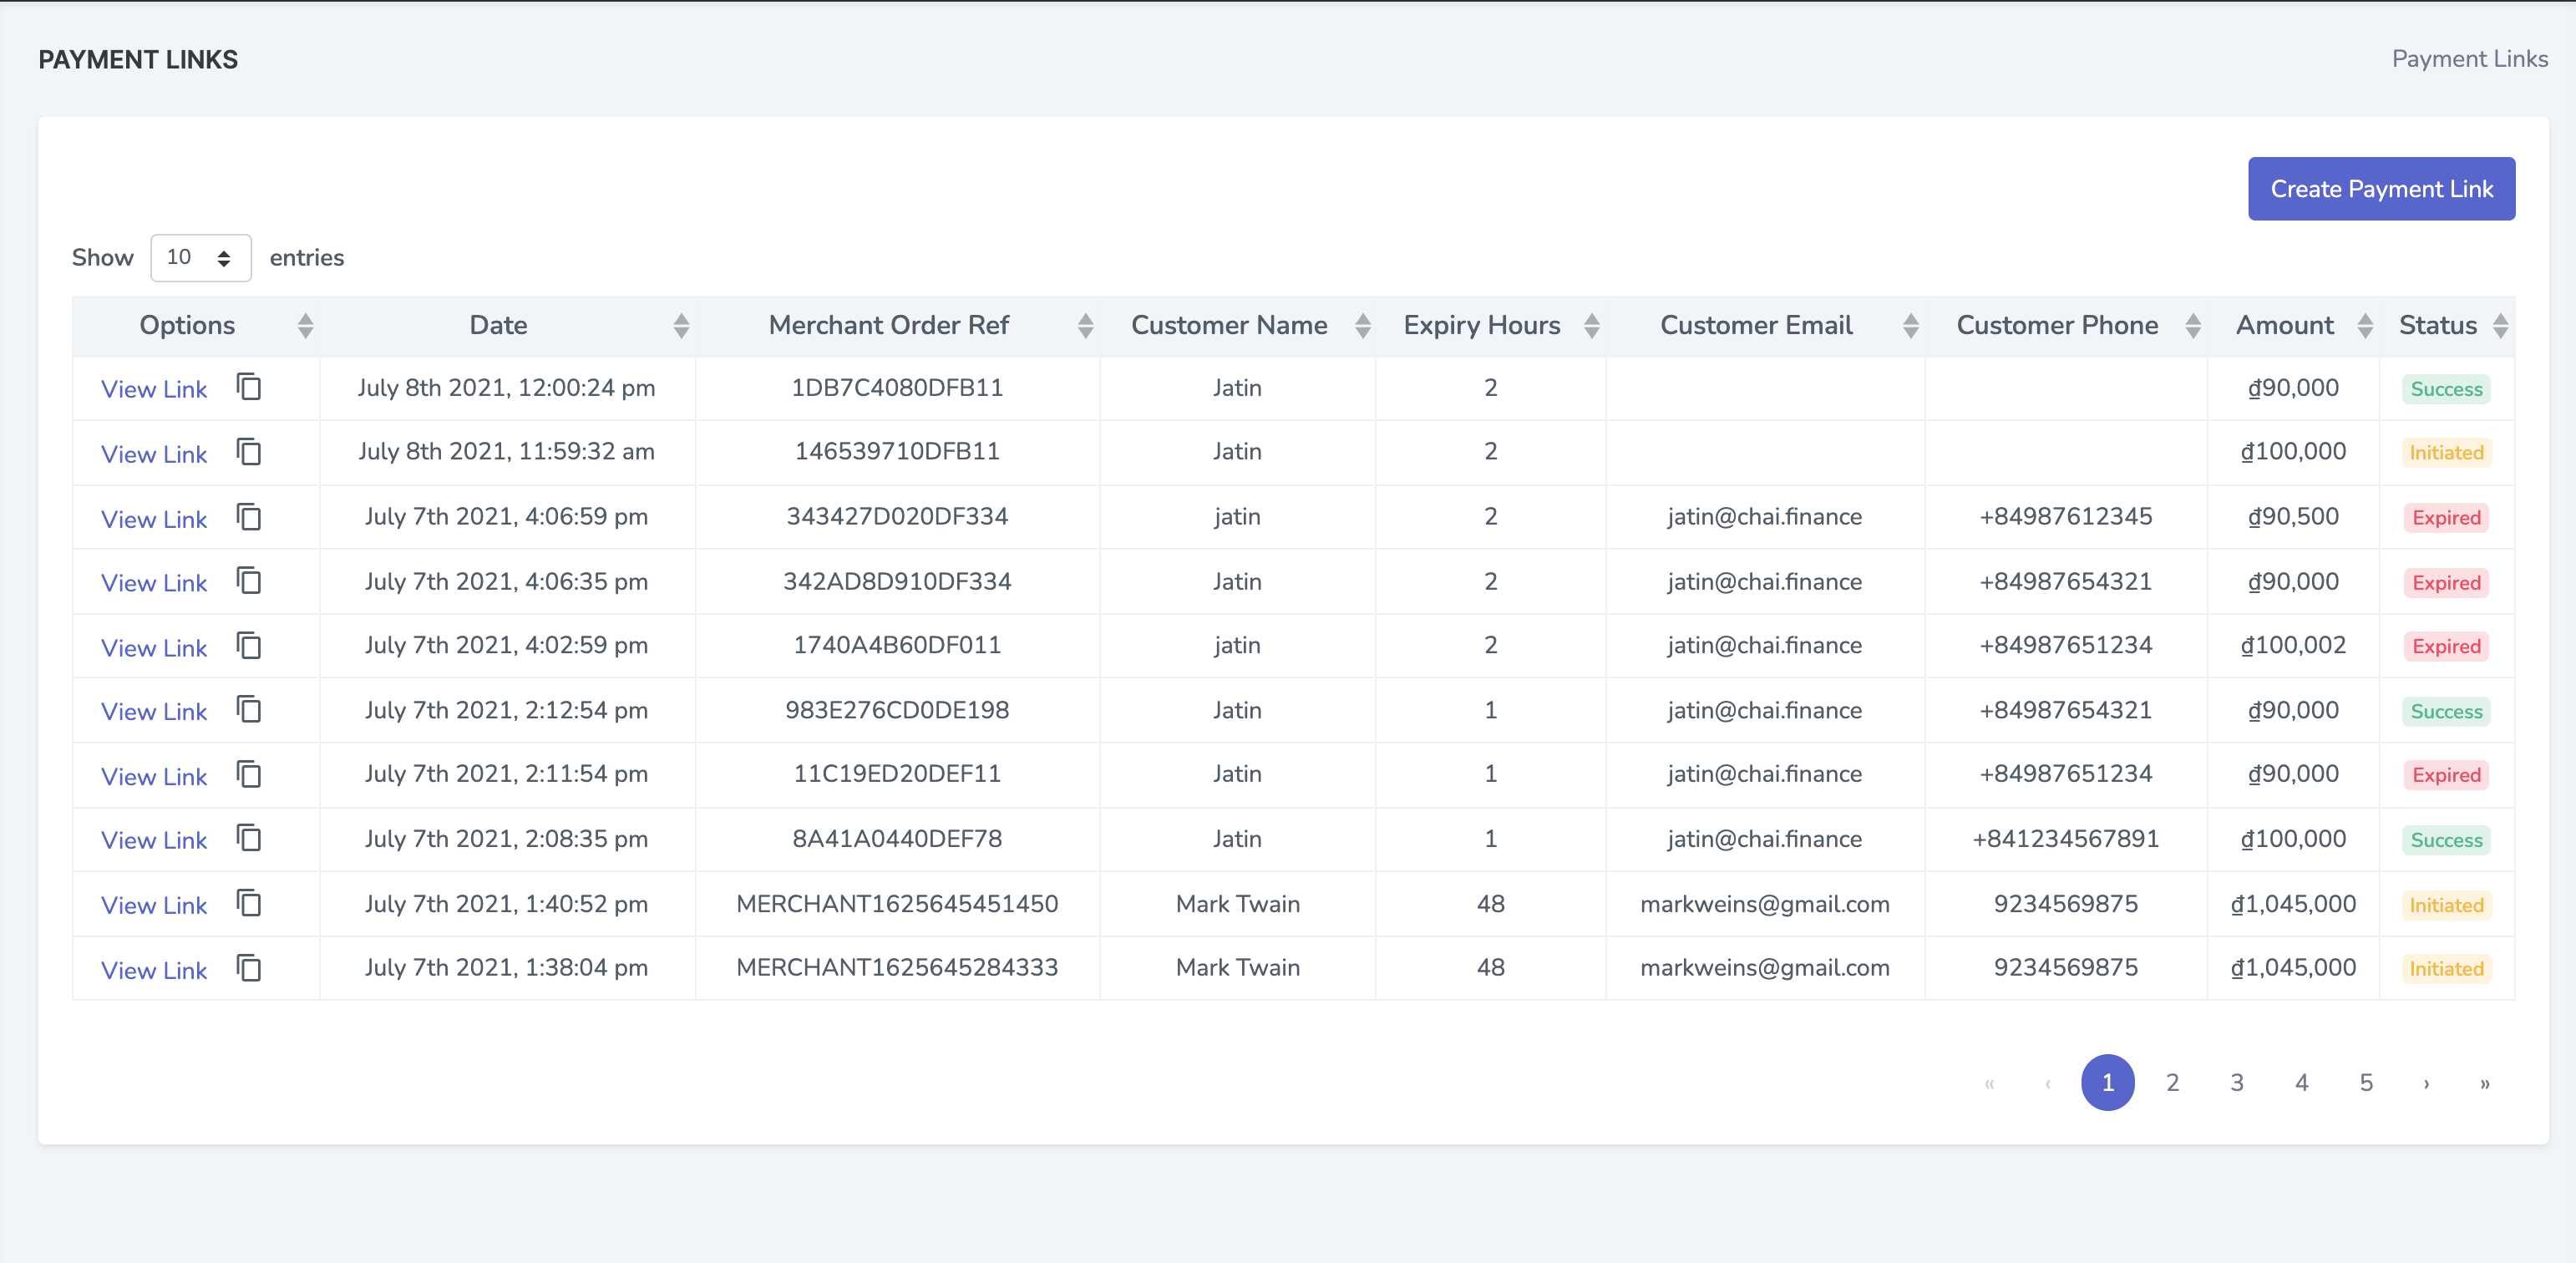
Task: Copy link for order 11C19ED20DEF11
Action: (249, 775)
